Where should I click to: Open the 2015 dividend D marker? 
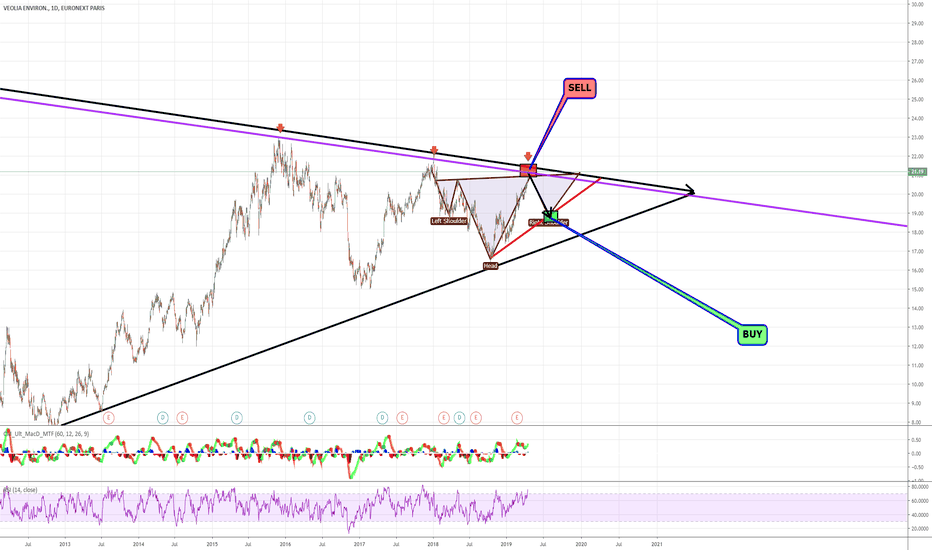click(237, 418)
